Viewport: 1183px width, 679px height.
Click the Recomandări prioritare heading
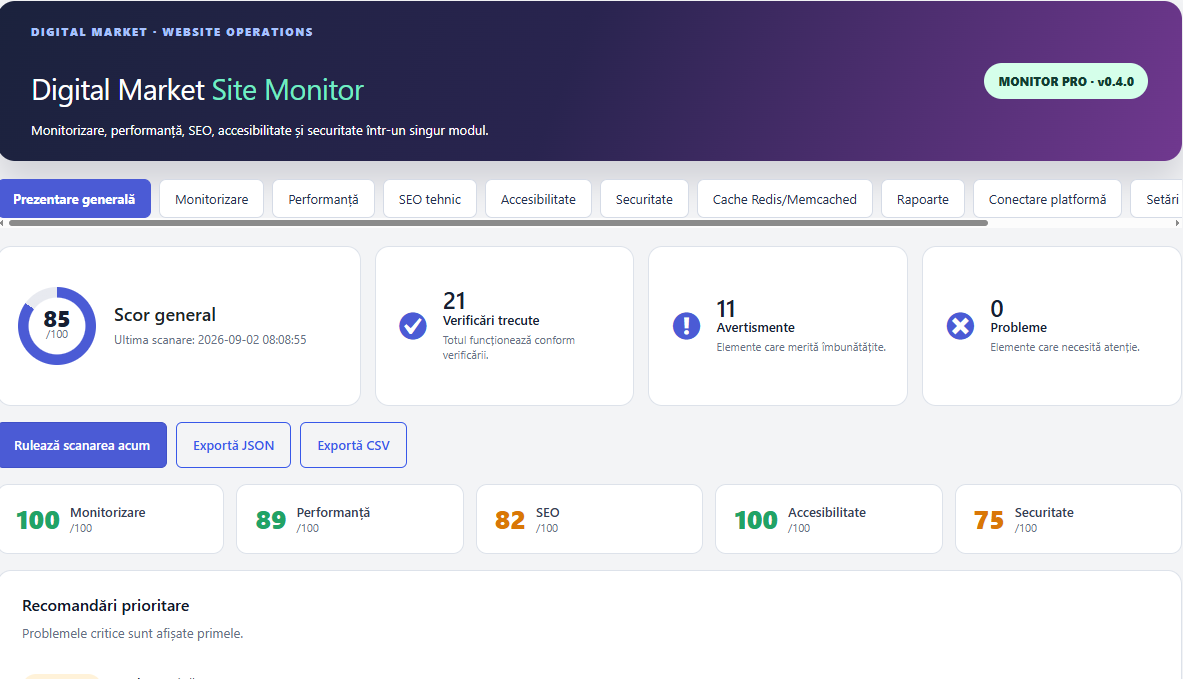tap(106, 606)
